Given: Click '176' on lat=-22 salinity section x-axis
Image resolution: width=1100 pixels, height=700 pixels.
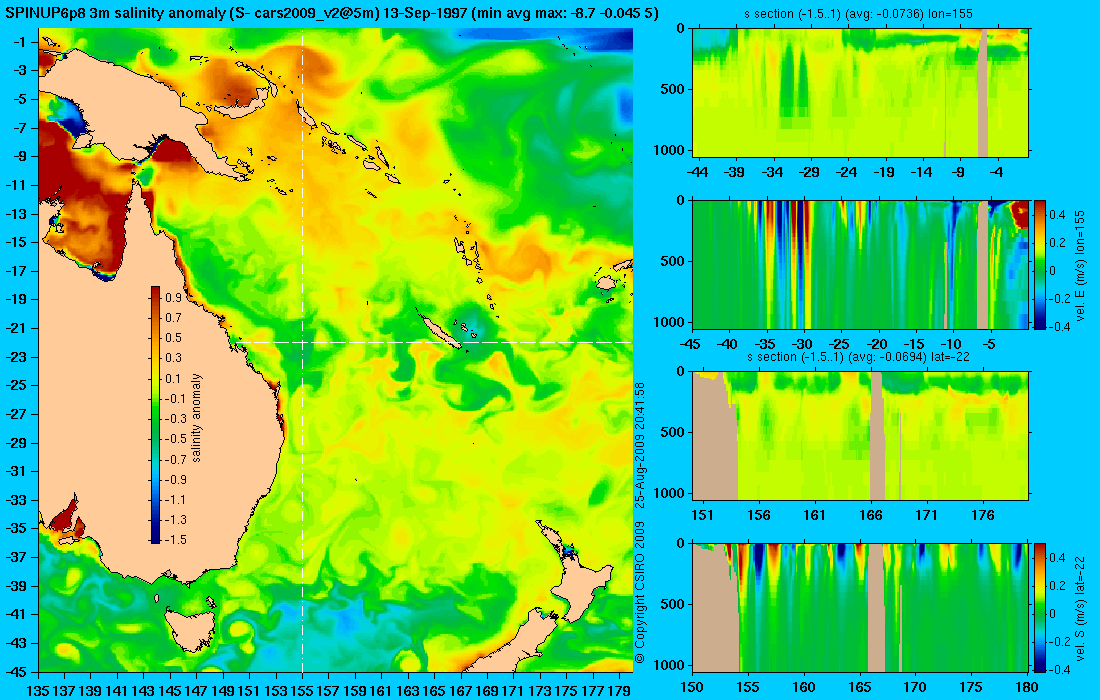Looking at the screenshot, I should coord(983,516).
